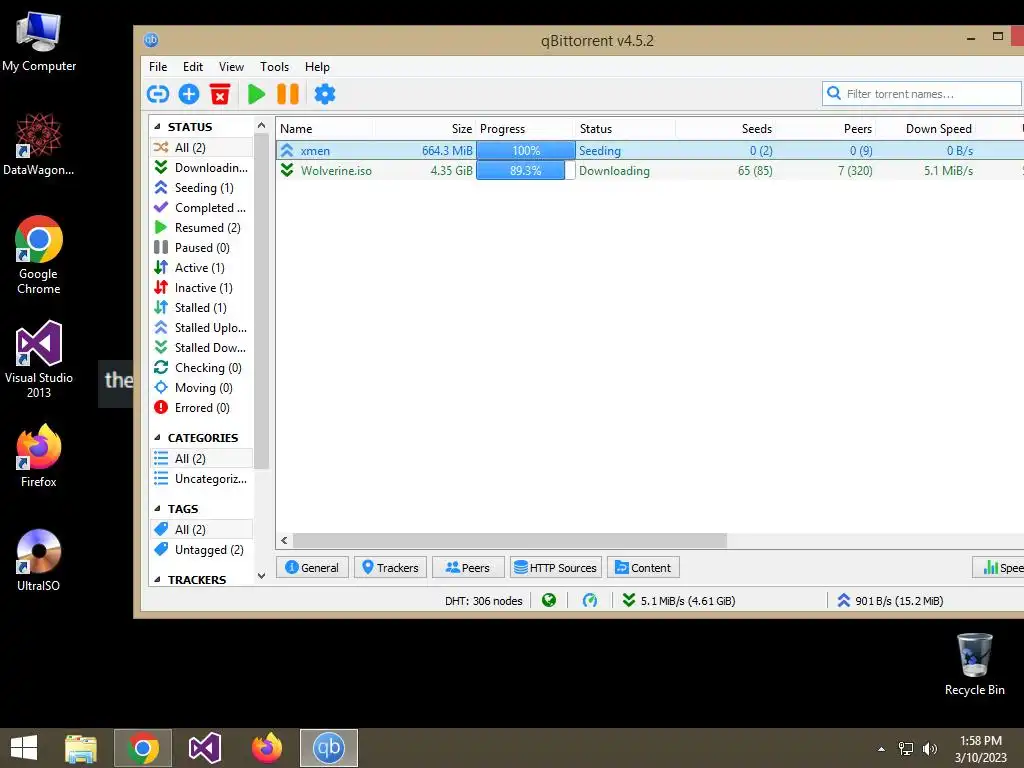Click the green Resume play icon
Viewport: 1024px width, 768px height.
[x=256, y=94]
